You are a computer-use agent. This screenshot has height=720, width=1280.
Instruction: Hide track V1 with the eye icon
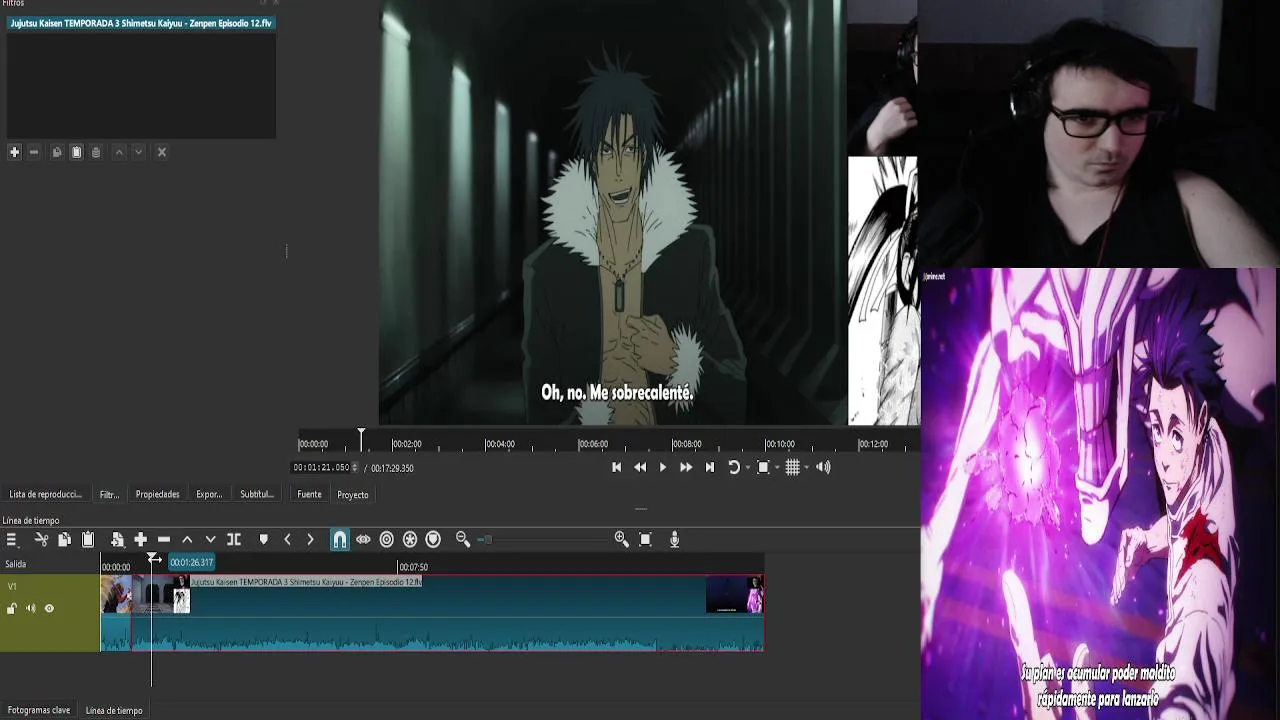49,608
